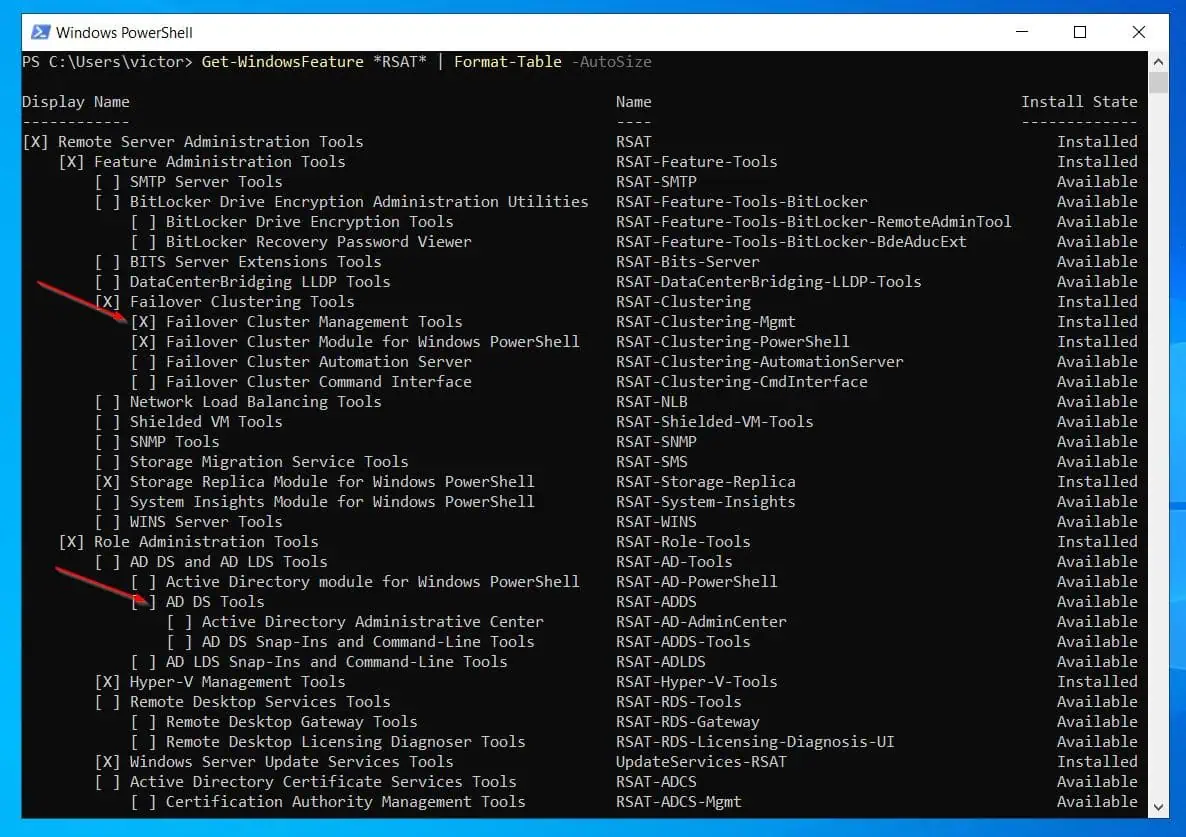Click the RSAT-Hyper-V-Tools name value
This screenshot has height=837, width=1186.
click(697, 682)
